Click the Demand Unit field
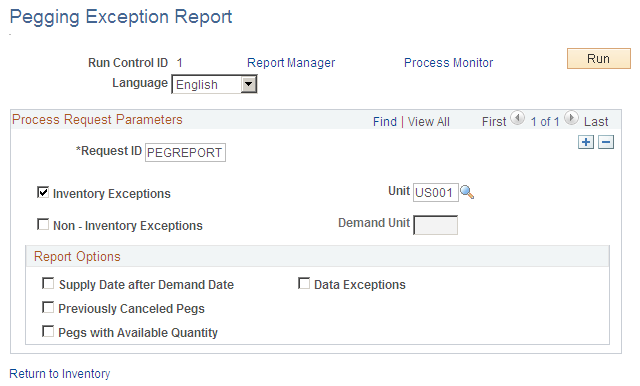Image resolution: width=640 pixels, height=386 pixels. [x=436, y=225]
